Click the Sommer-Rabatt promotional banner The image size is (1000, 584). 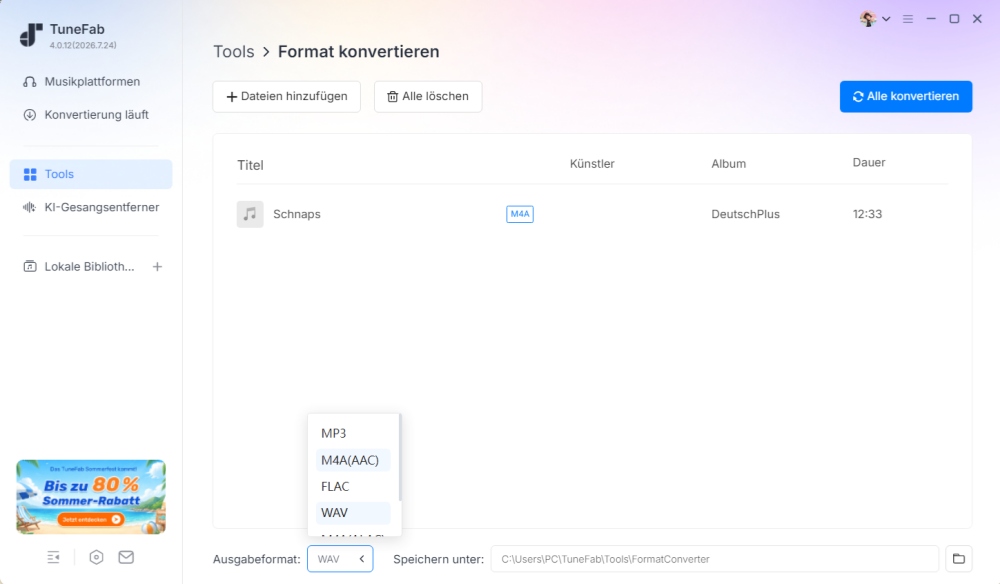click(x=91, y=497)
